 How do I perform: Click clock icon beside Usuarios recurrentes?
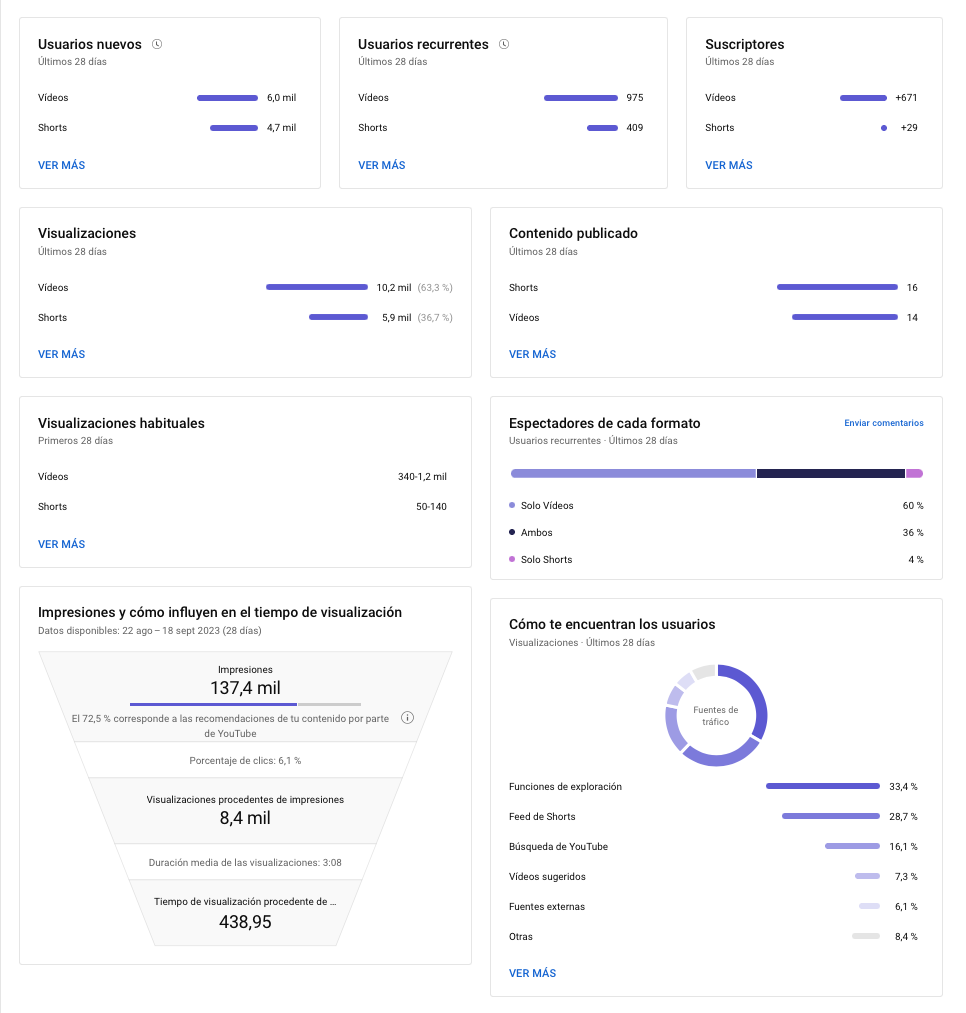click(504, 44)
